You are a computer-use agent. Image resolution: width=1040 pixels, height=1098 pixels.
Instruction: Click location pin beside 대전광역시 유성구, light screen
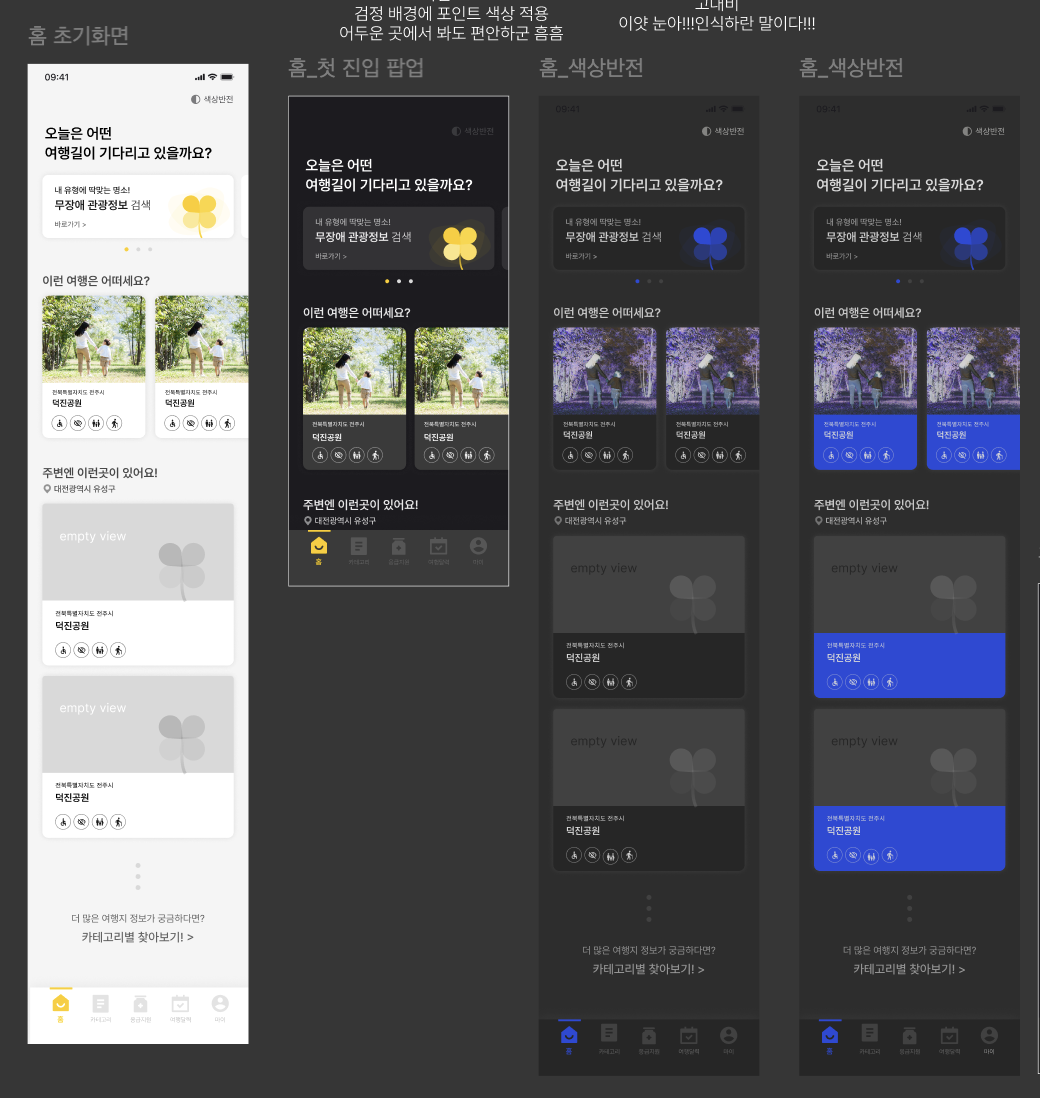coord(47,489)
